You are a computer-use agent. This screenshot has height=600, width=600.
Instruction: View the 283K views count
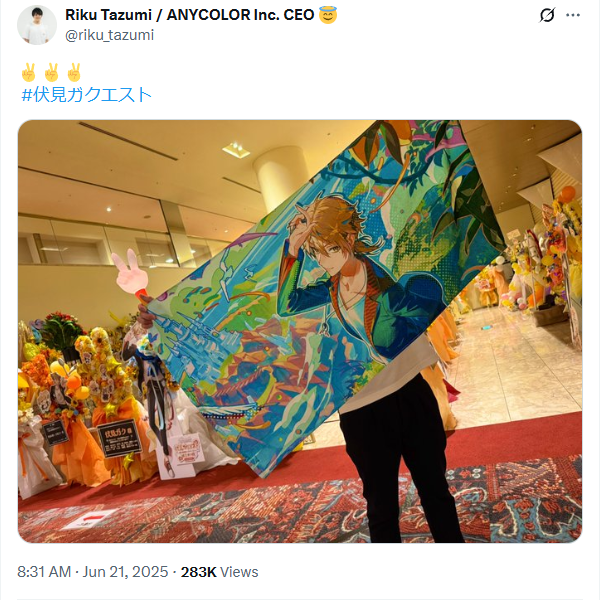tap(199, 572)
